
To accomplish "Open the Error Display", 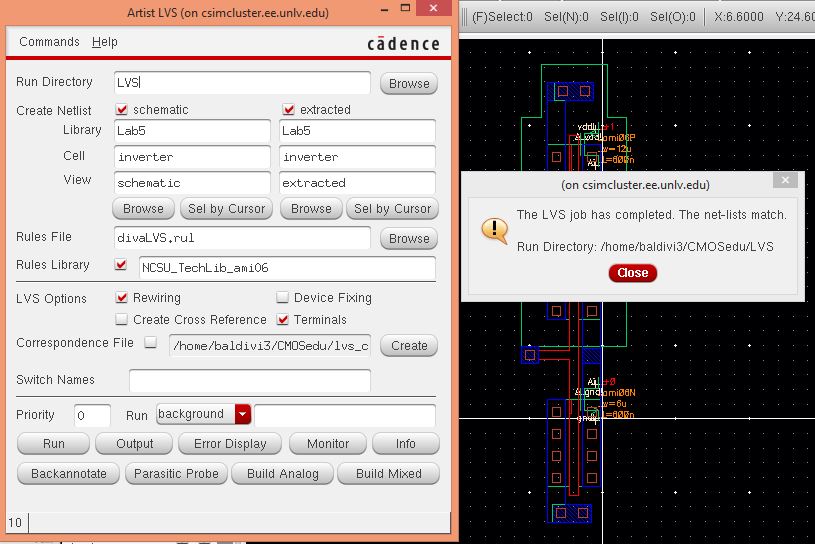I will (x=230, y=444).
